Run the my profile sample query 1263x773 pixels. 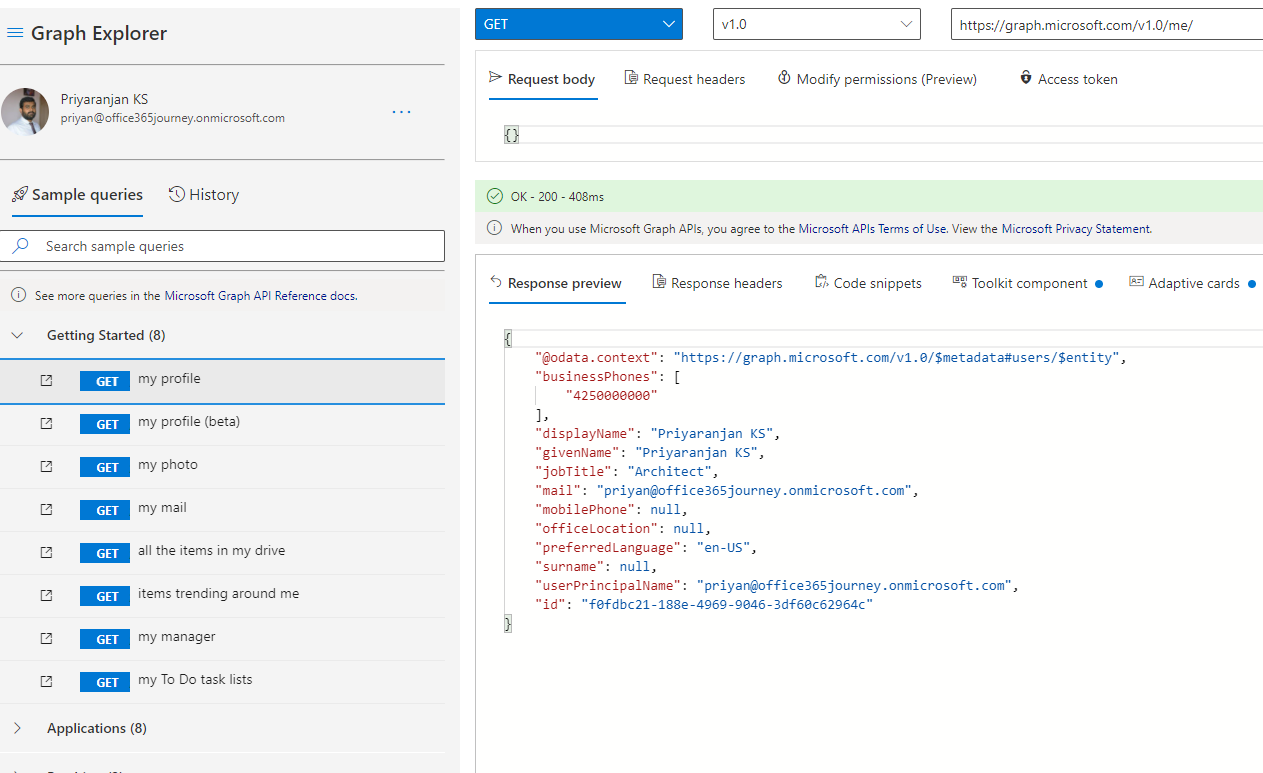222,381
